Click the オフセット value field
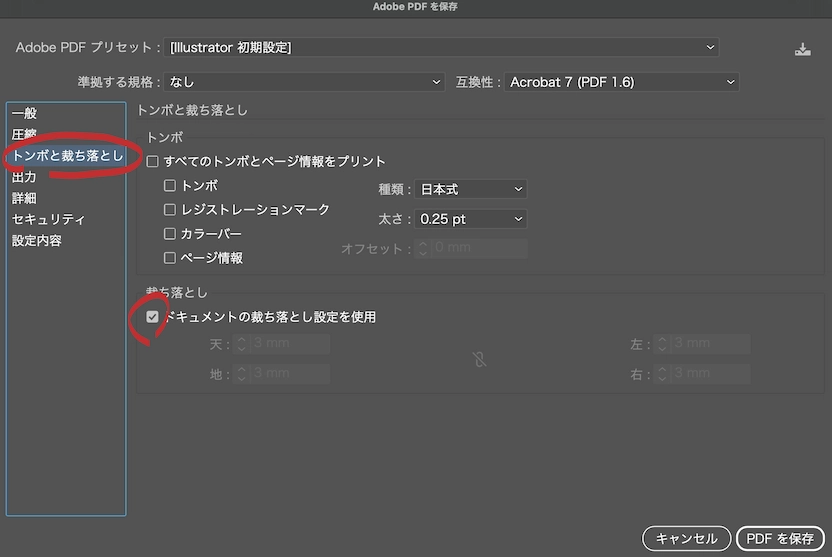The width and height of the screenshot is (832, 557). pos(480,248)
